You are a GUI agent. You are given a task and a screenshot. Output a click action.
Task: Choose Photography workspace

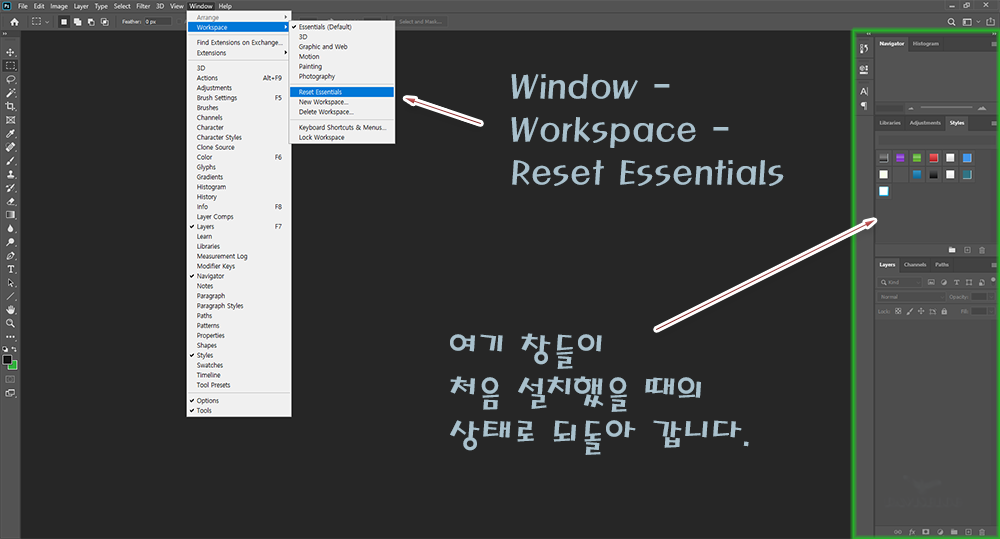[x=342, y=77]
